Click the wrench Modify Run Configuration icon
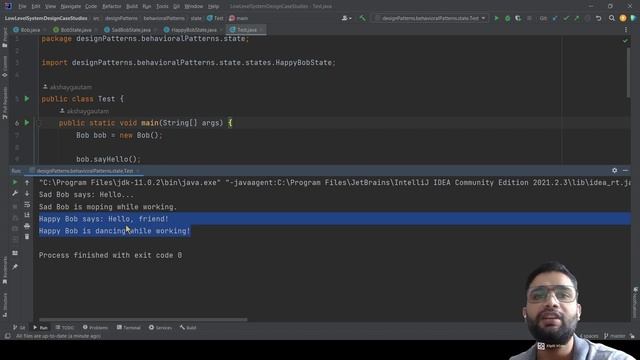 (x=15, y=193)
